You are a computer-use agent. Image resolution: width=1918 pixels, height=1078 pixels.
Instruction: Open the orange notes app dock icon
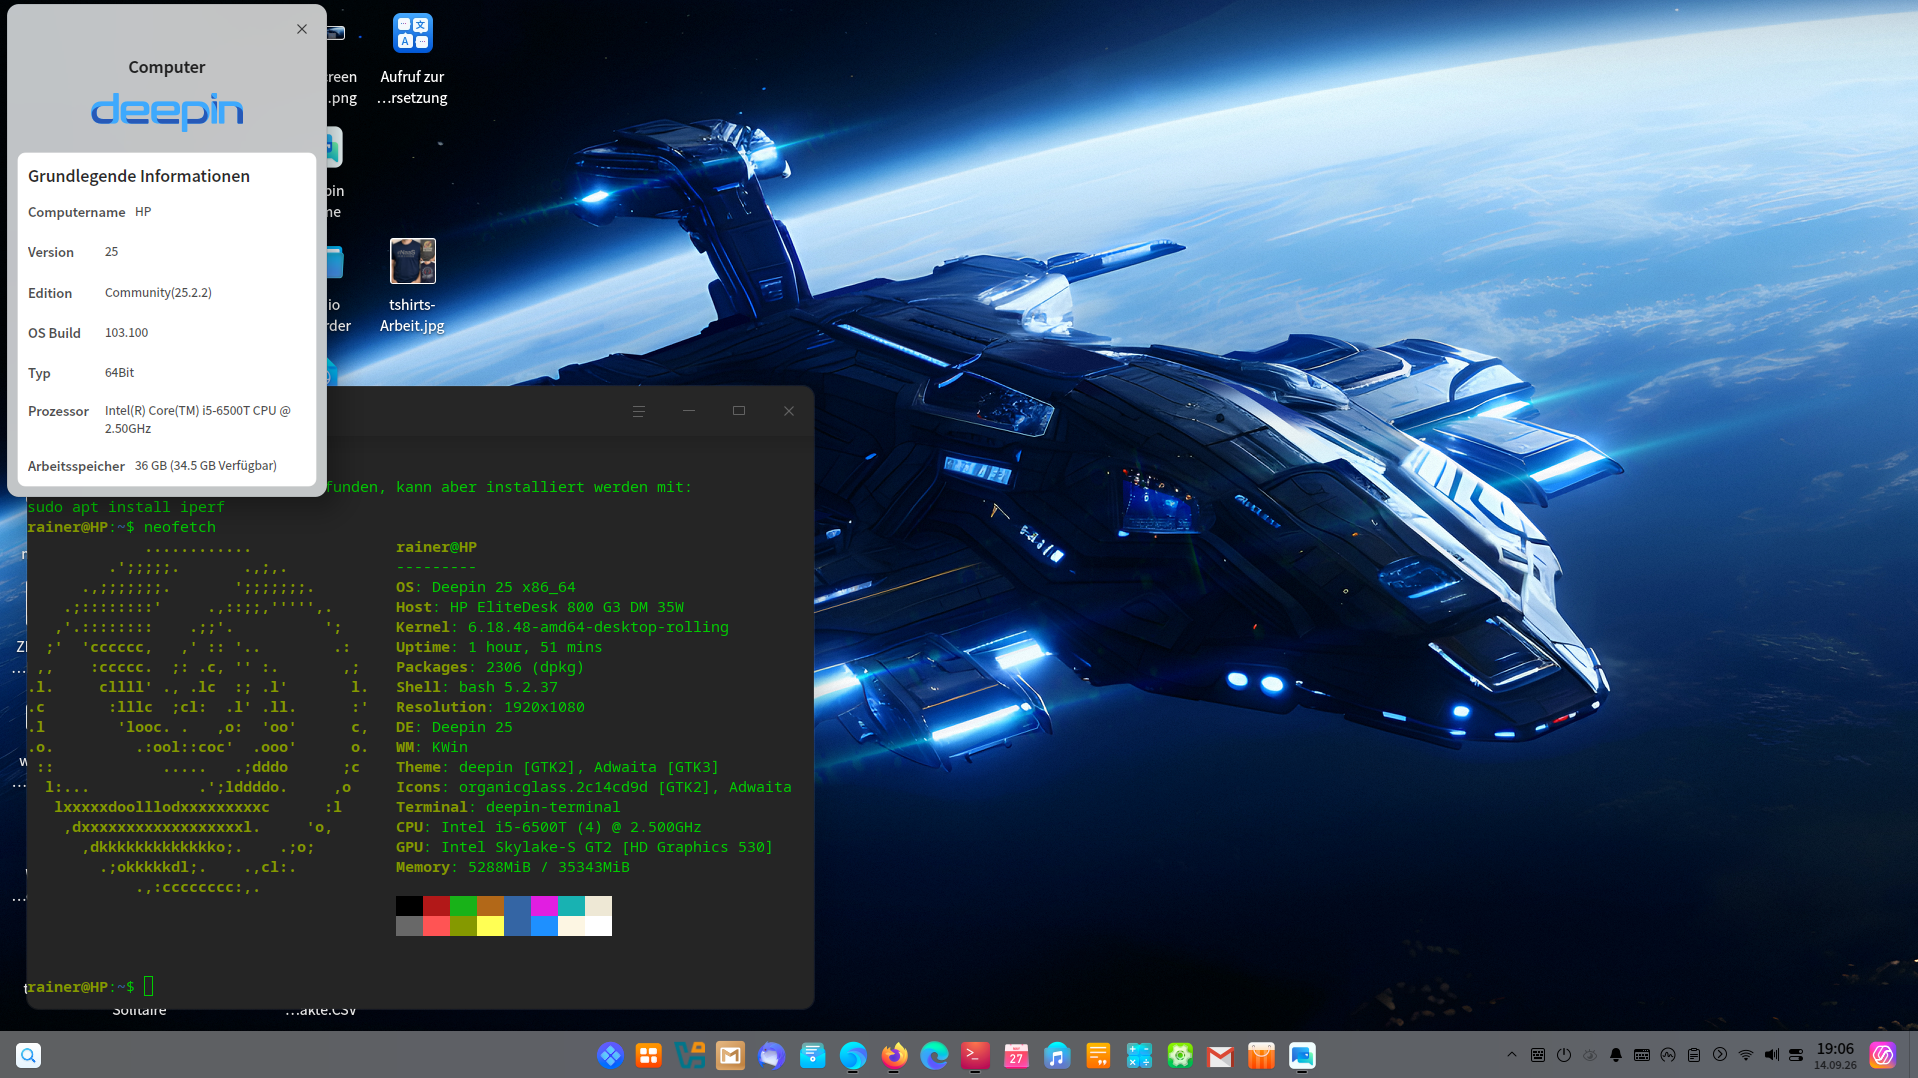click(x=1098, y=1055)
